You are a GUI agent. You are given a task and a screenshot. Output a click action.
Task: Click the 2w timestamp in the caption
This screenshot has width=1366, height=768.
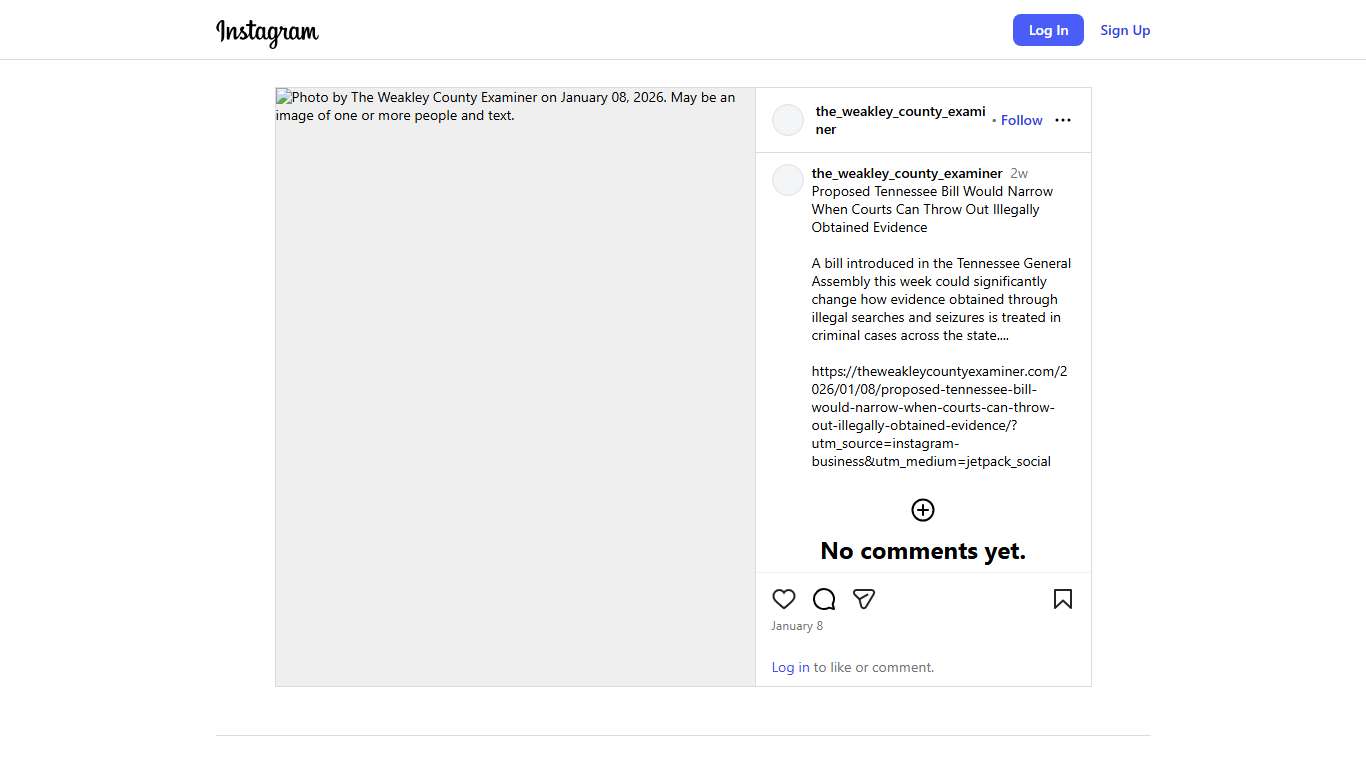tap(1019, 173)
